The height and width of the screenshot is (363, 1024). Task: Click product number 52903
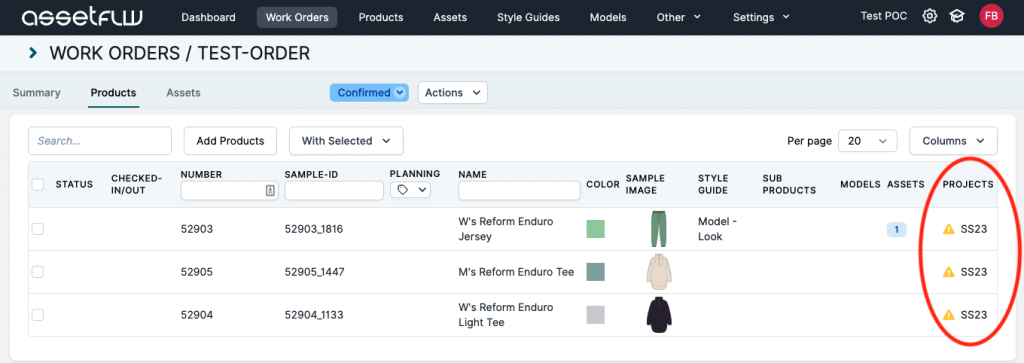click(197, 229)
